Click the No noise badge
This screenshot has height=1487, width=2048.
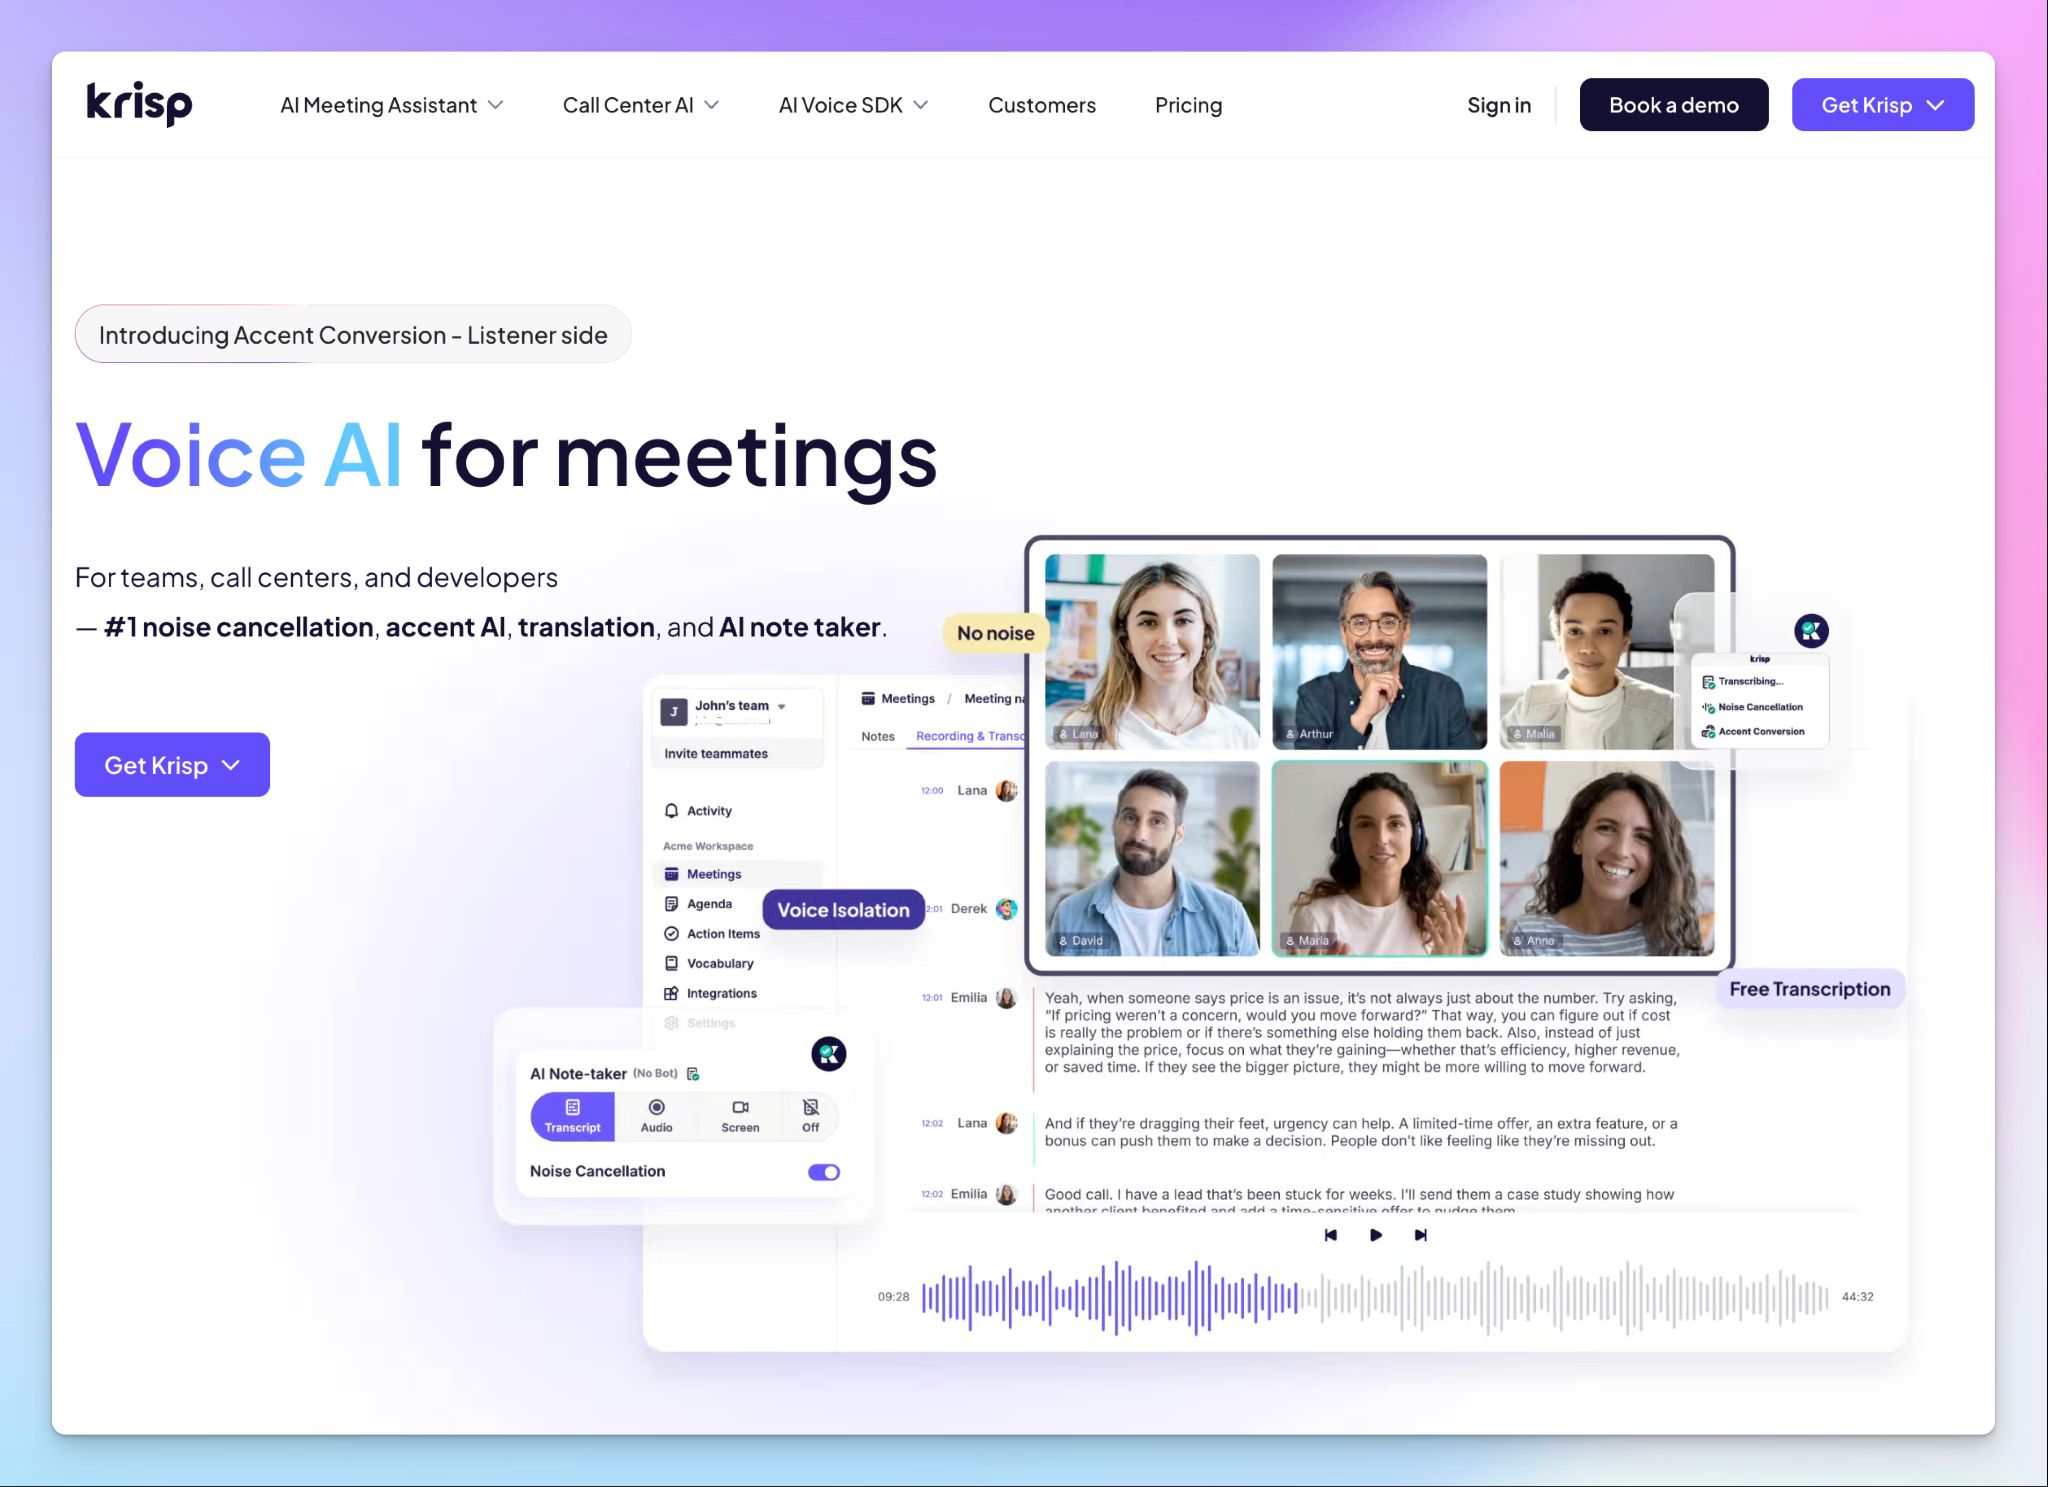tap(995, 633)
